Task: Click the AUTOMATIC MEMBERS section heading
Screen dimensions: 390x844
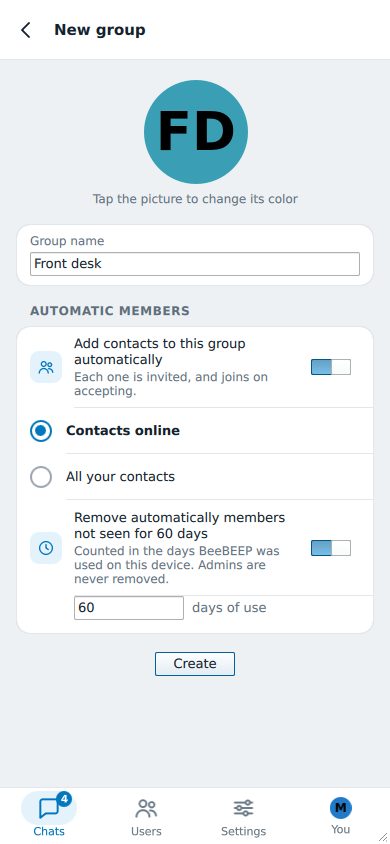Action: point(110,311)
